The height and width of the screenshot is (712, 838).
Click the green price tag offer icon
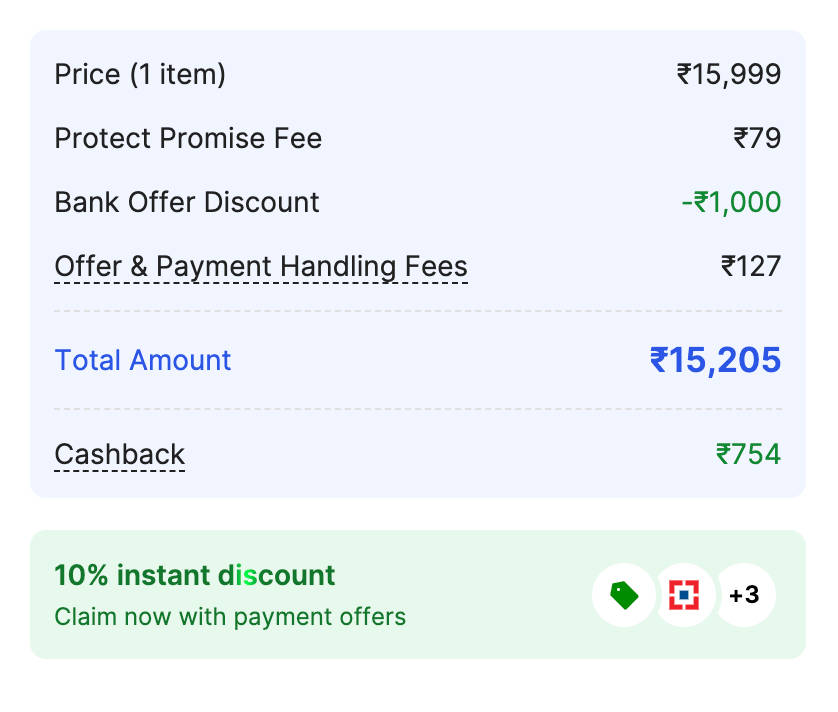pos(624,595)
